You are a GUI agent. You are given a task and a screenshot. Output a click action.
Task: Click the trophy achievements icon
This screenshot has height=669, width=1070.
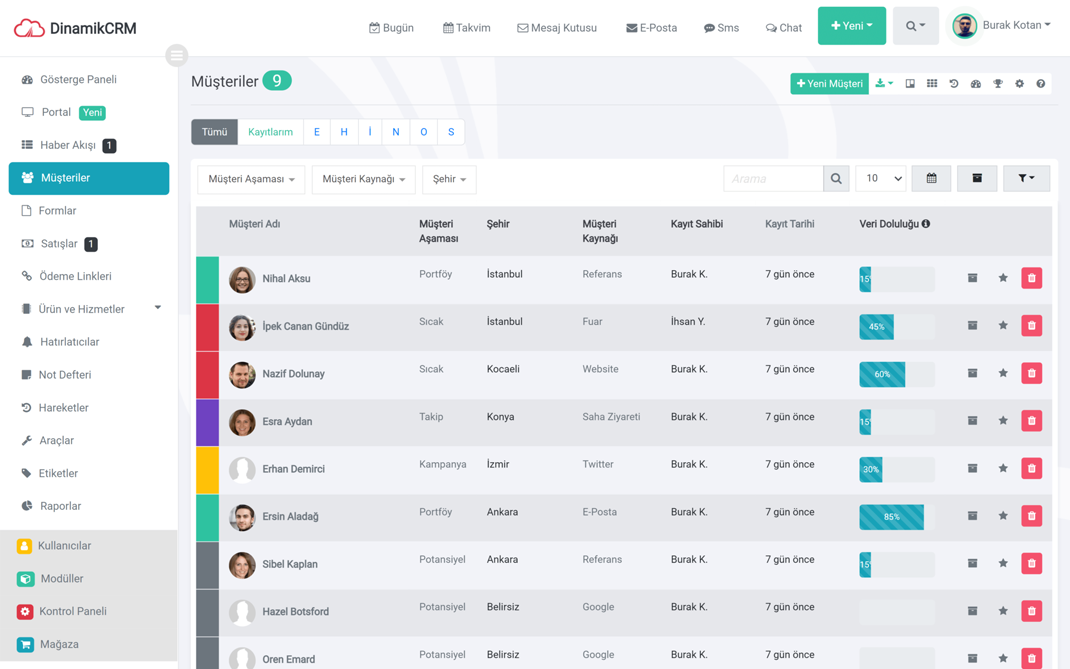pos(998,84)
